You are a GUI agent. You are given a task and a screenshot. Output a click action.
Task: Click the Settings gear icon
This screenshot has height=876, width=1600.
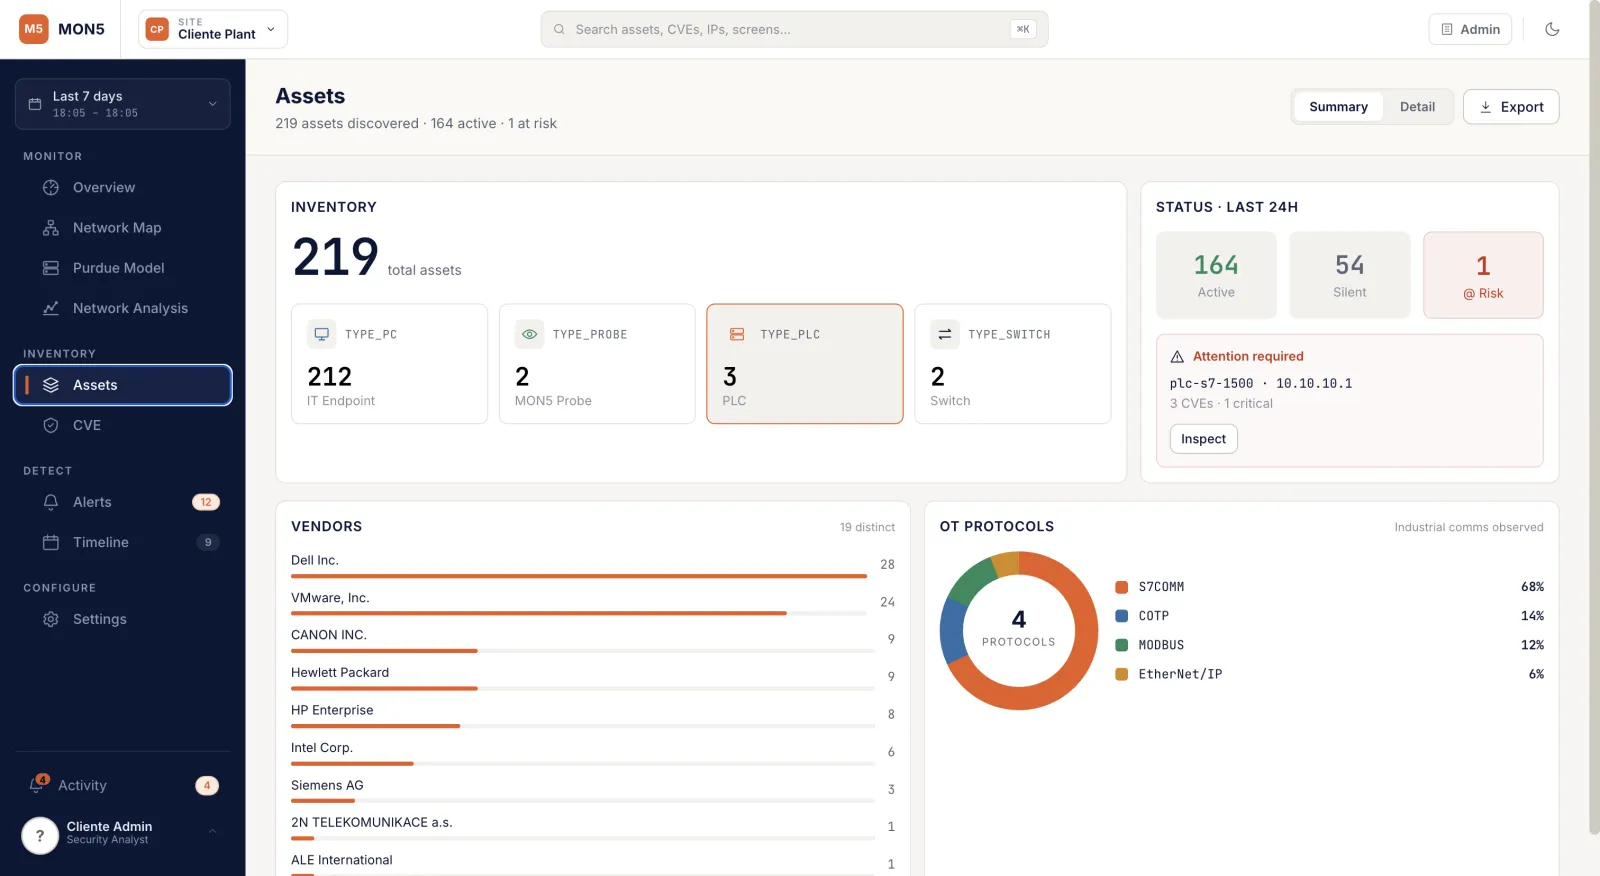[x=51, y=619]
